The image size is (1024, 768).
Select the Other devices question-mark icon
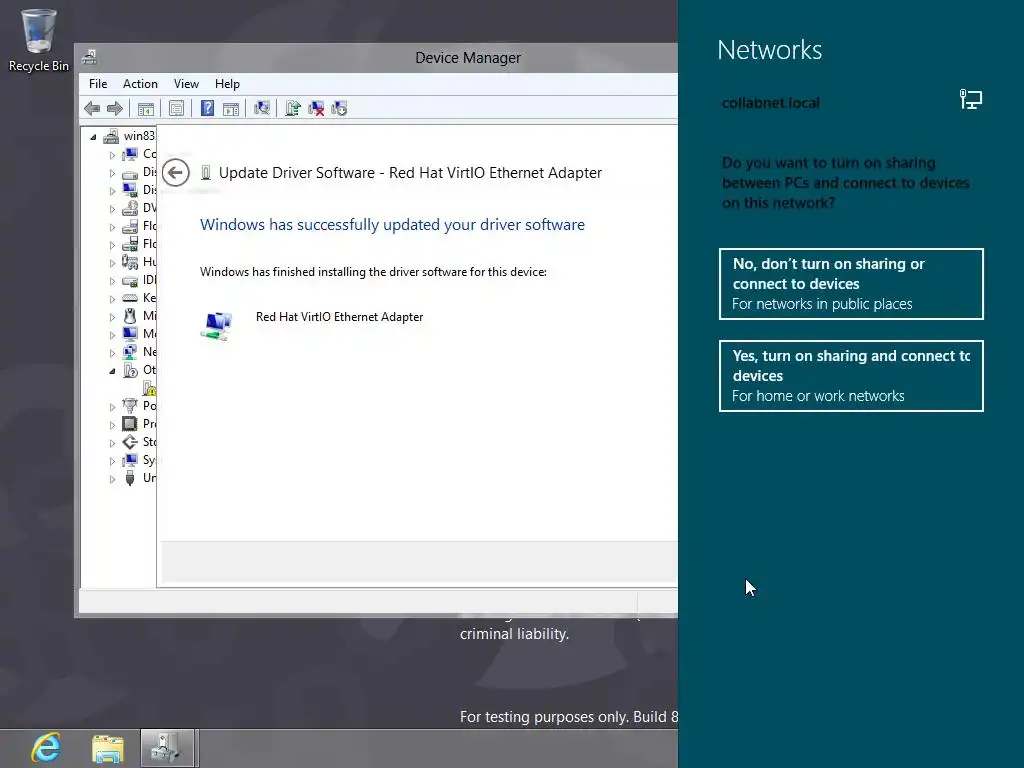click(x=130, y=370)
